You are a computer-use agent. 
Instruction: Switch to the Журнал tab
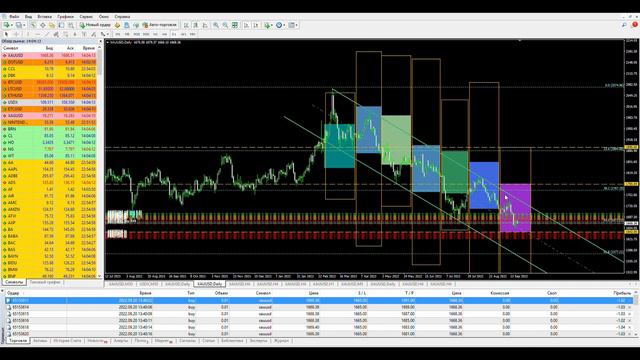(281, 340)
